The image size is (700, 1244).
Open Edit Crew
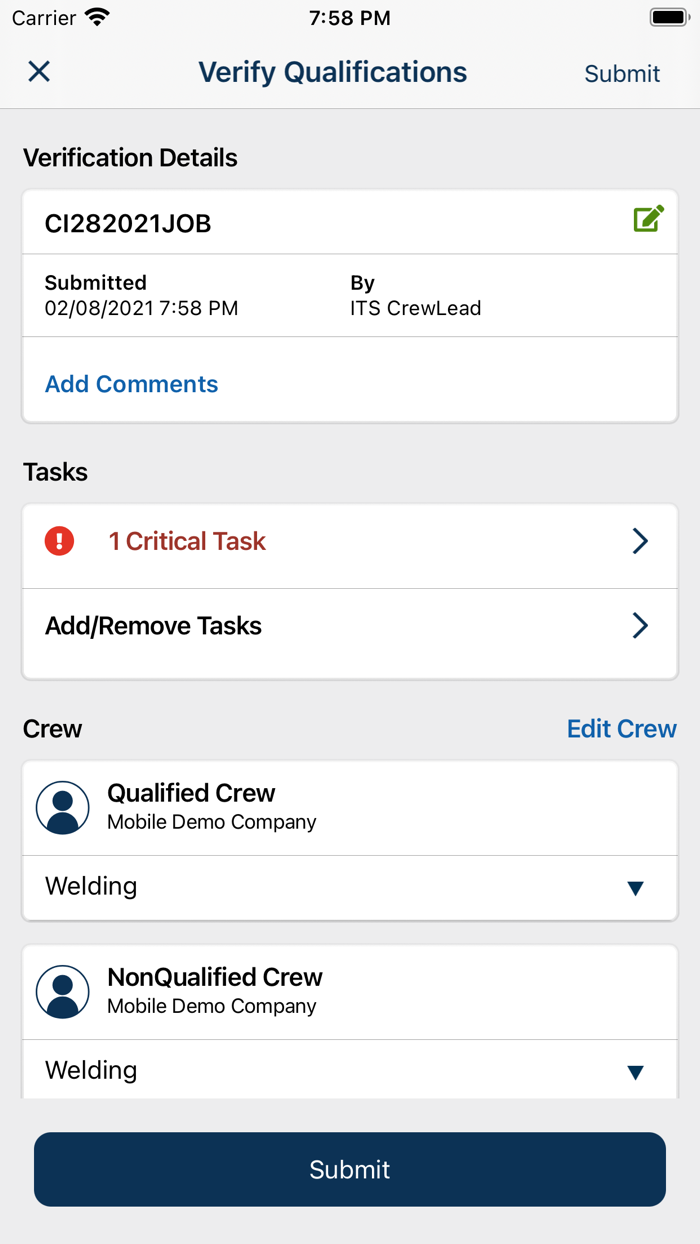pyautogui.click(x=621, y=728)
